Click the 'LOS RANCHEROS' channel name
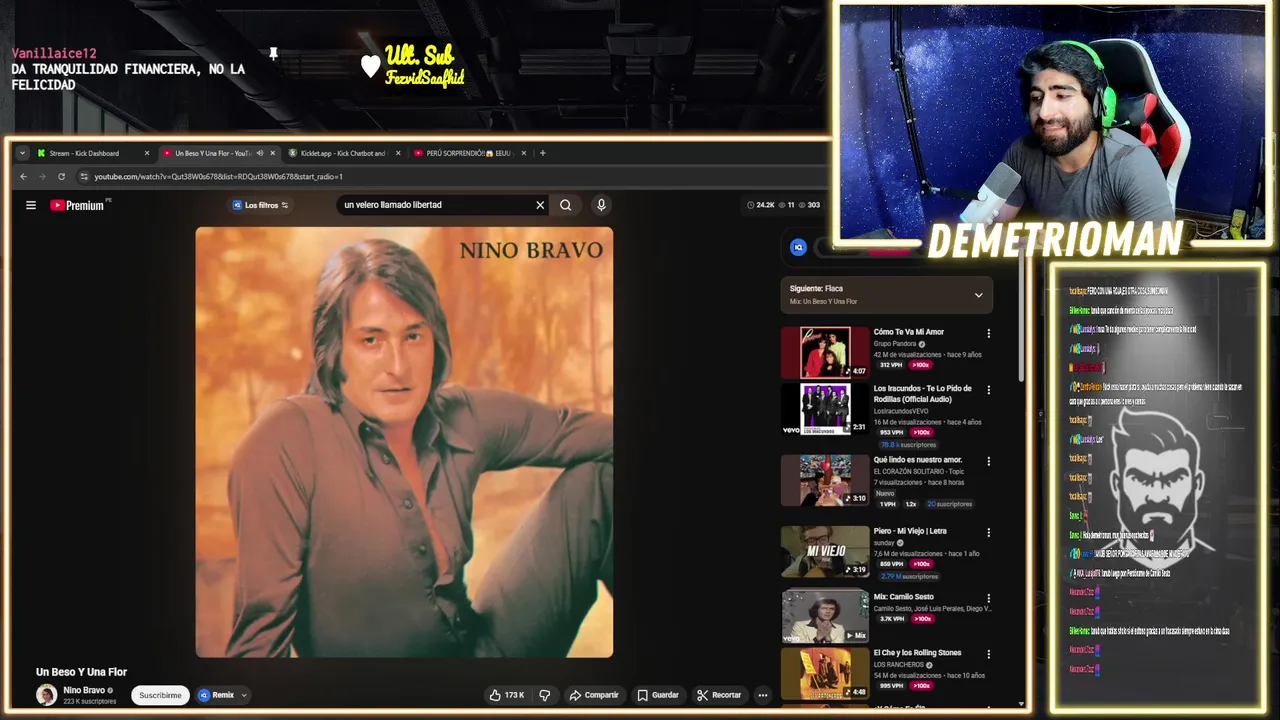The image size is (1280, 720). coord(898,665)
